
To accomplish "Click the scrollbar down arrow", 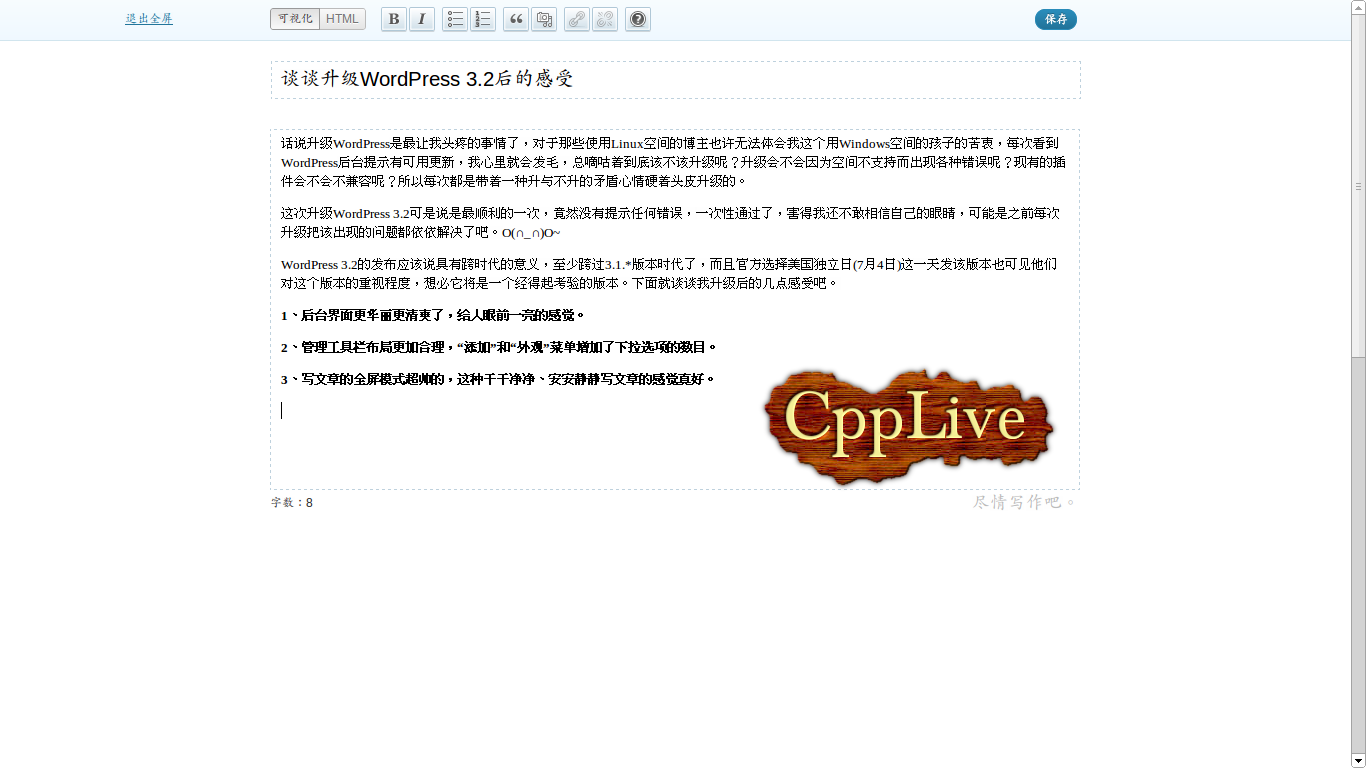I will pyautogui.click(x=1358, y=760).
